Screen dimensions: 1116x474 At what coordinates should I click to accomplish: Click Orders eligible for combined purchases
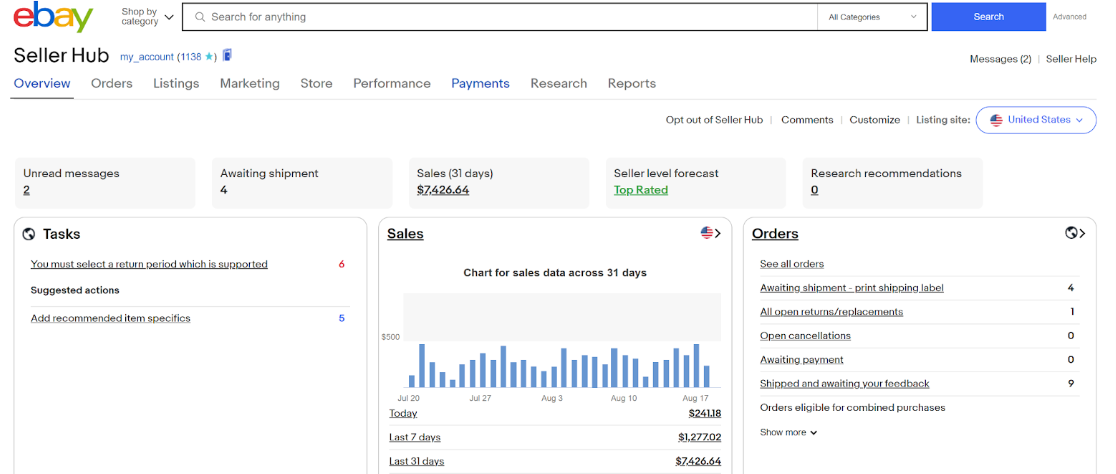coord(853,408)
